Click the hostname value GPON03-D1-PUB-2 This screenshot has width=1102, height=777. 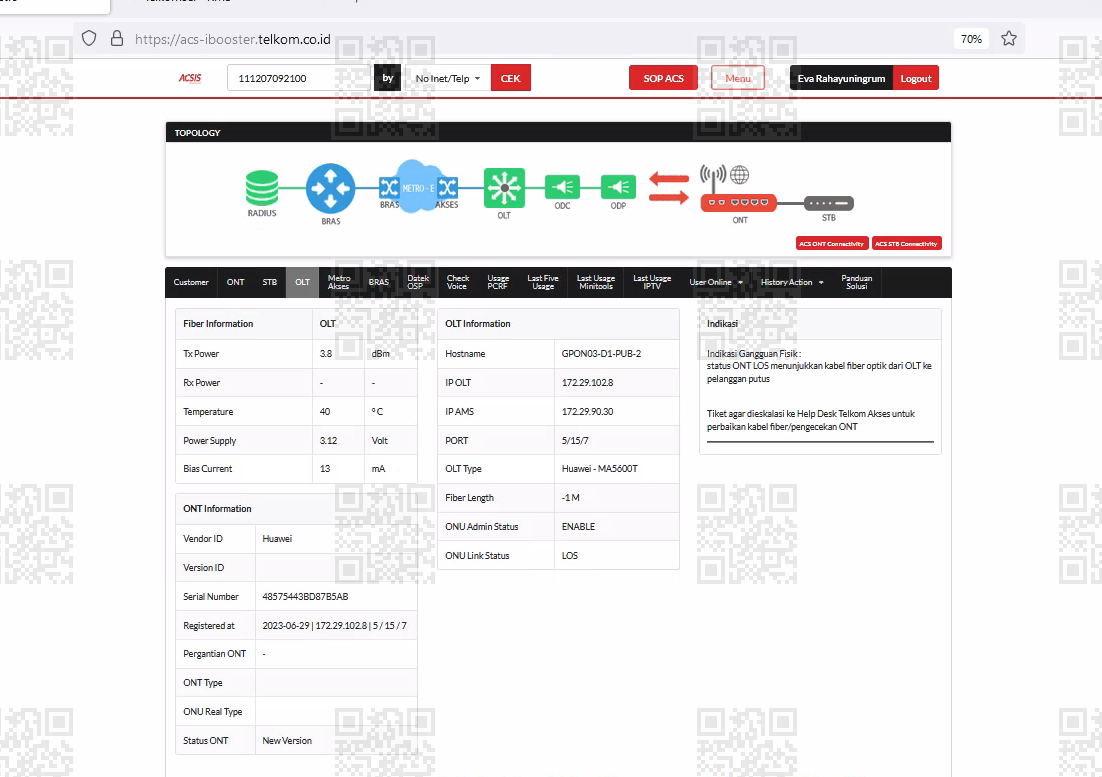[x=601, y=353]
